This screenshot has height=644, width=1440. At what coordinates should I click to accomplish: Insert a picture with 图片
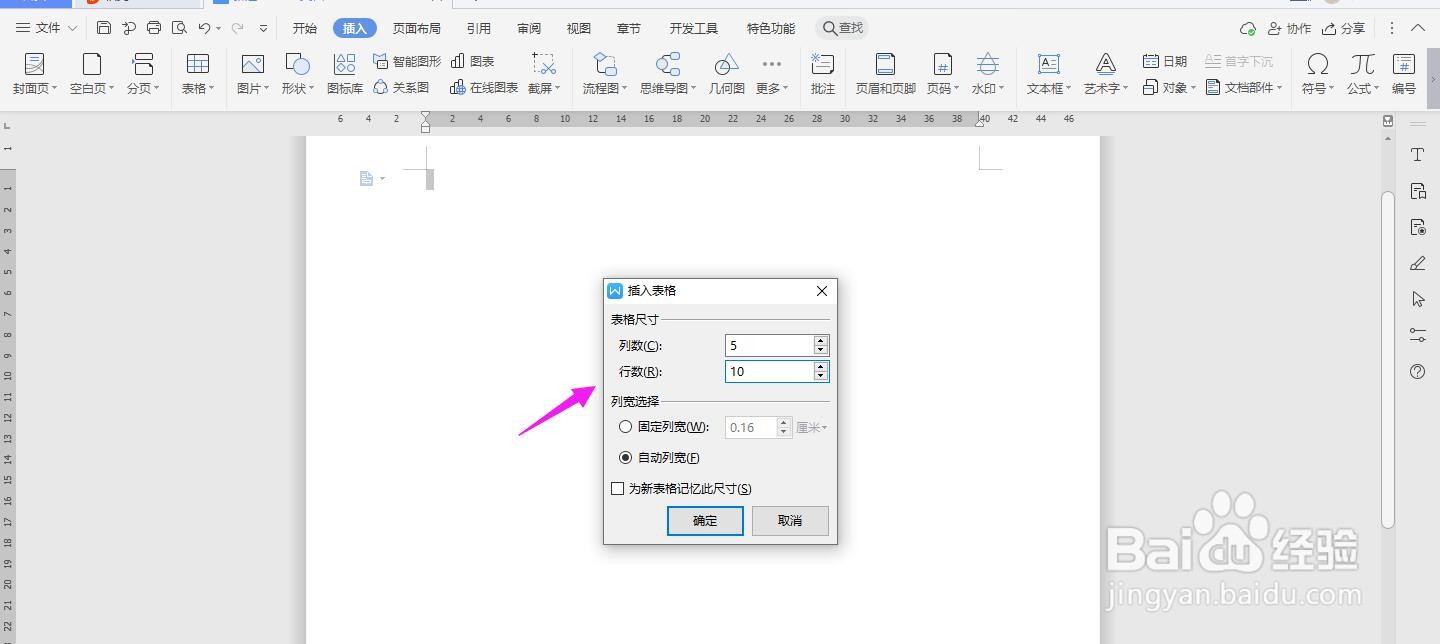coord(253,74)
